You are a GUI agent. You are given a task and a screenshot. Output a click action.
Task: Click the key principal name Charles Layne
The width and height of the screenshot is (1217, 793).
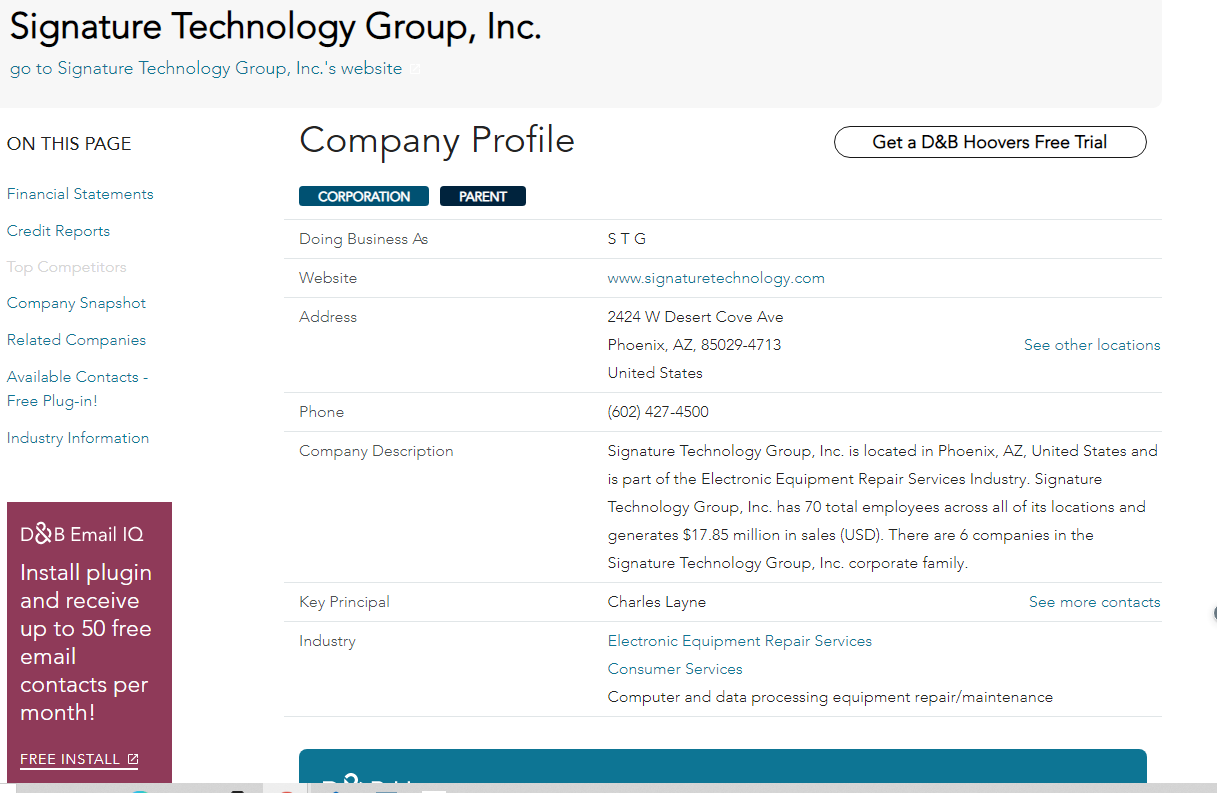tap(657, 602)
